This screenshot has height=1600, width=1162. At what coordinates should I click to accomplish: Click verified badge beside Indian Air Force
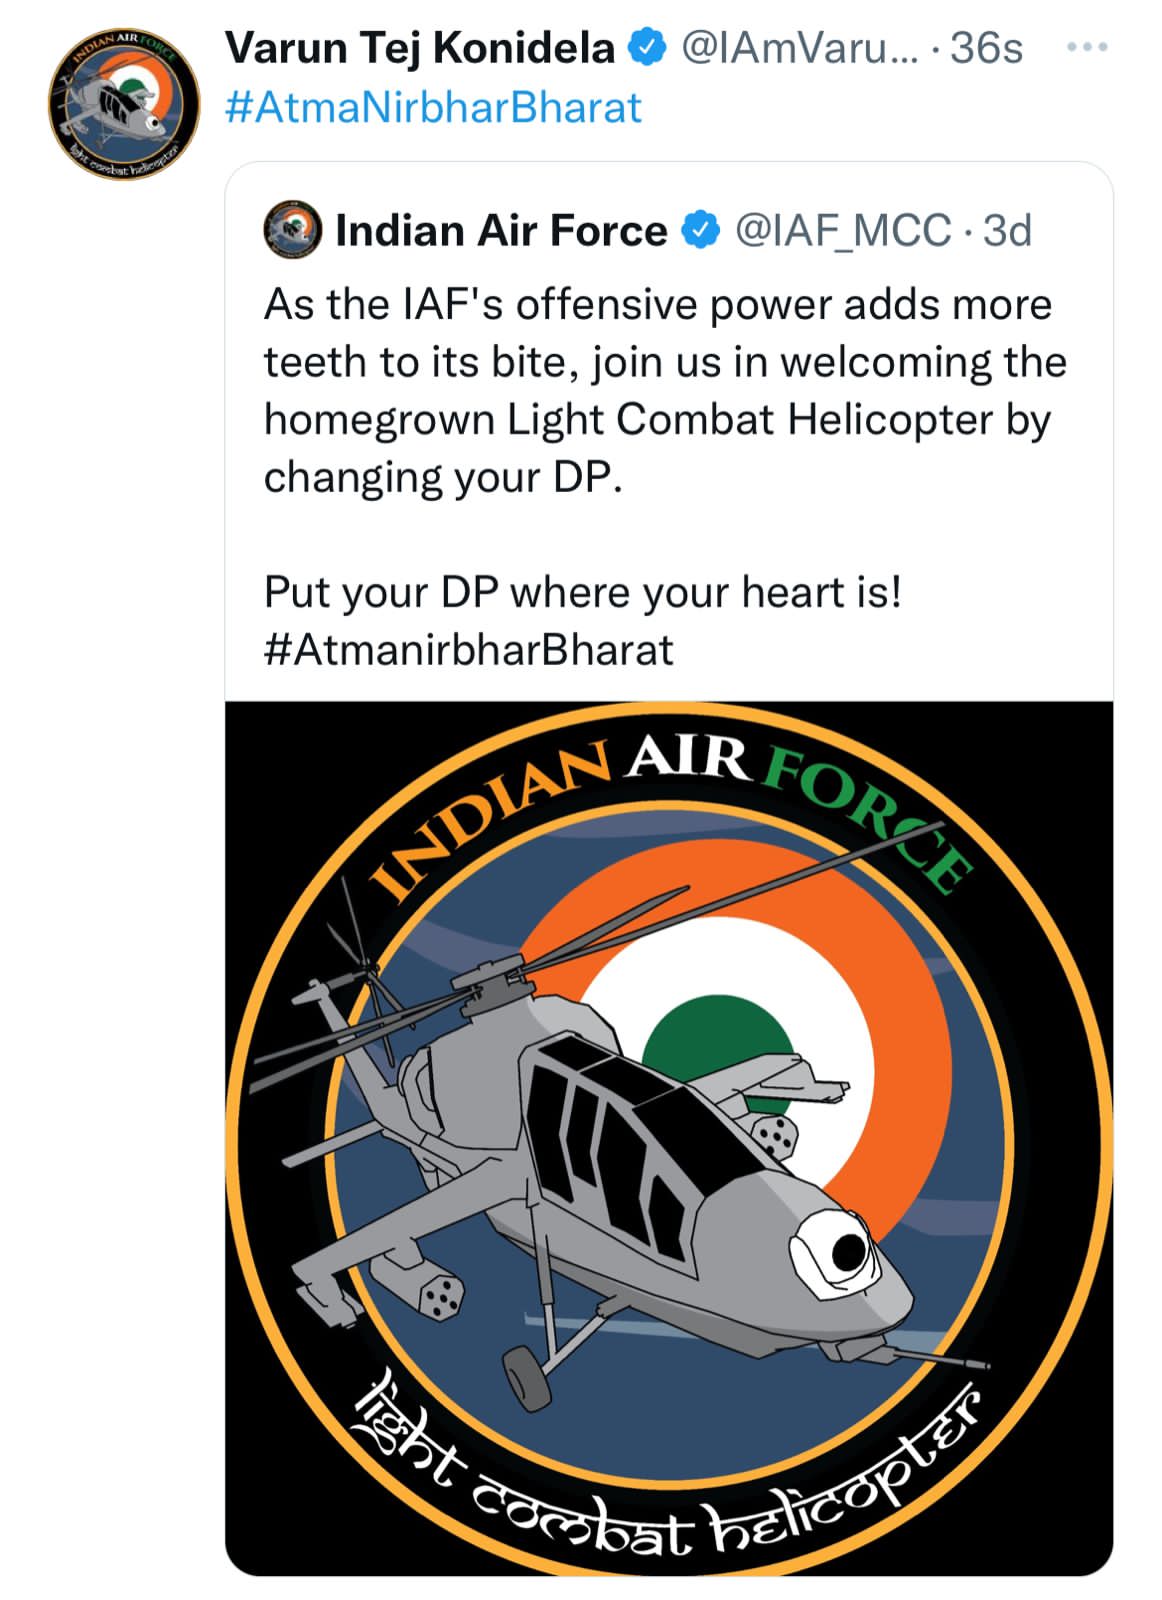(x=700, y=231)
